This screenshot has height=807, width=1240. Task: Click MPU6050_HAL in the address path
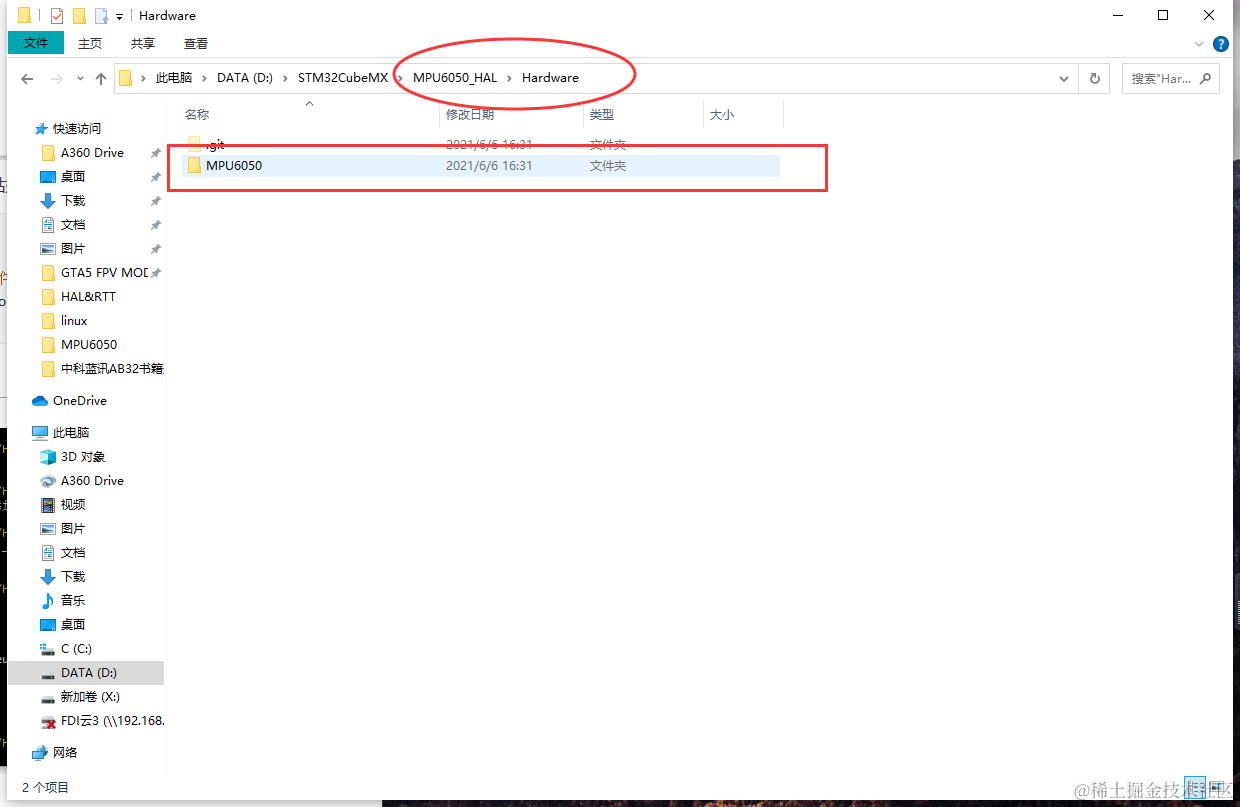click(x=455, y=78)
